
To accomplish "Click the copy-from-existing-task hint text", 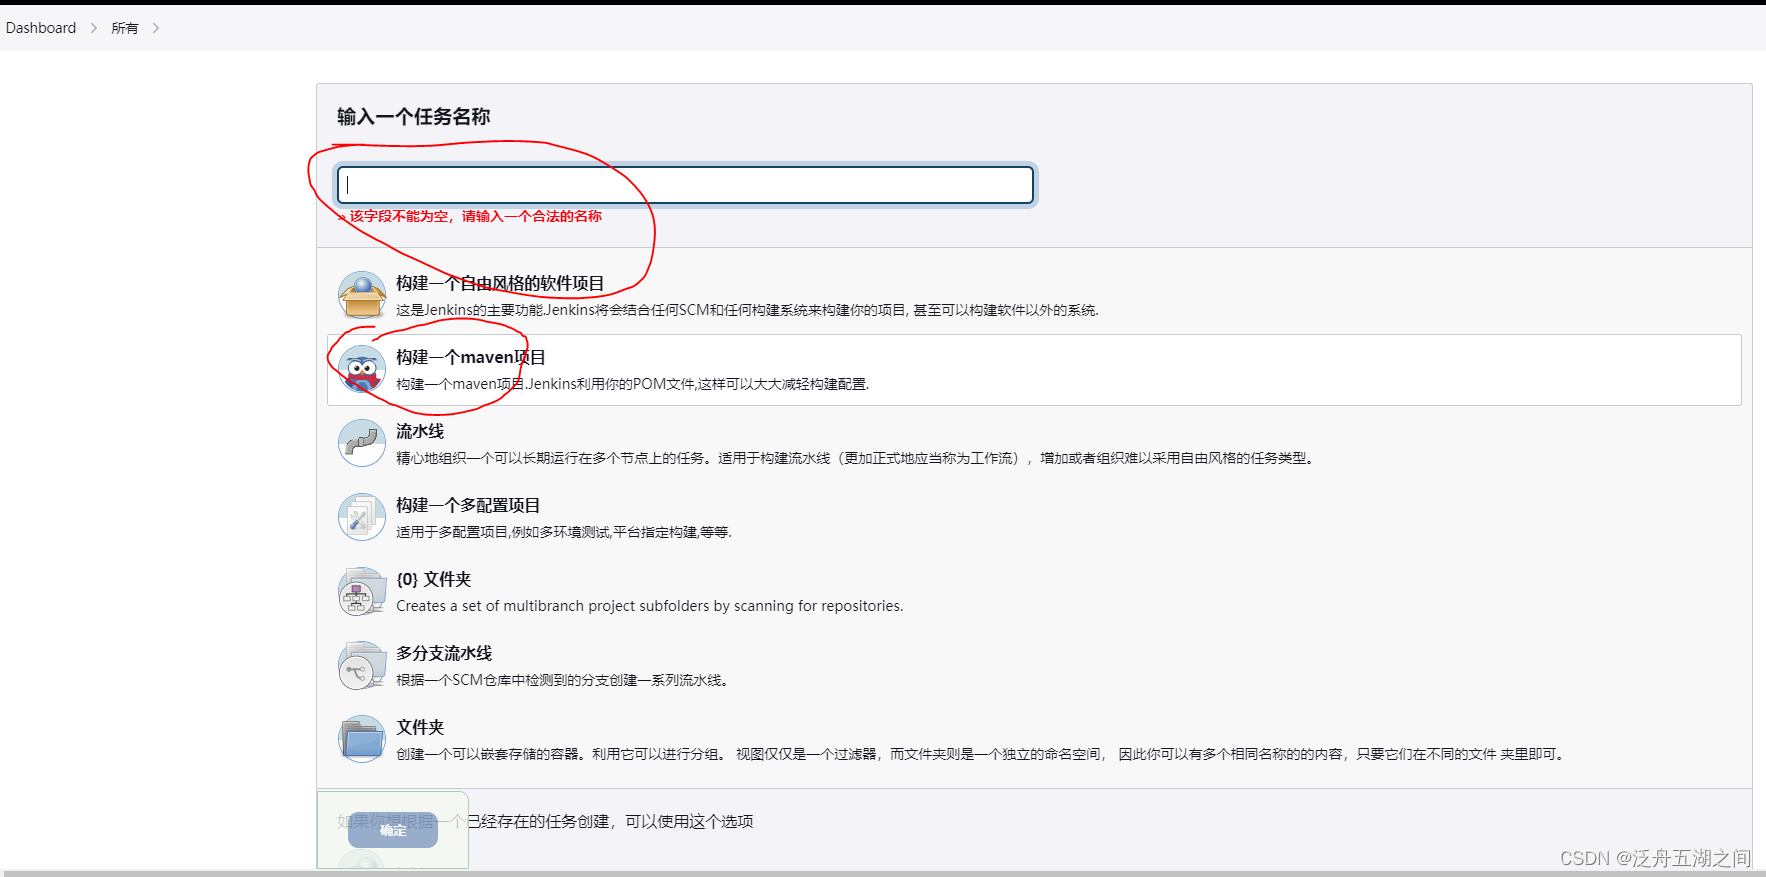I will point(545,821).
